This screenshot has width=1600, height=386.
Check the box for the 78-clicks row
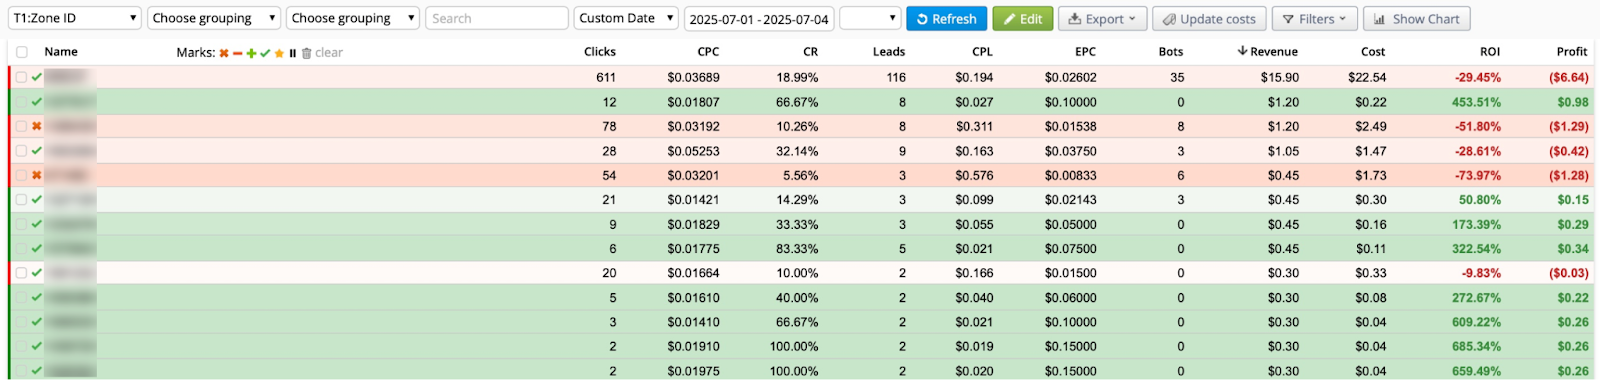21,126
